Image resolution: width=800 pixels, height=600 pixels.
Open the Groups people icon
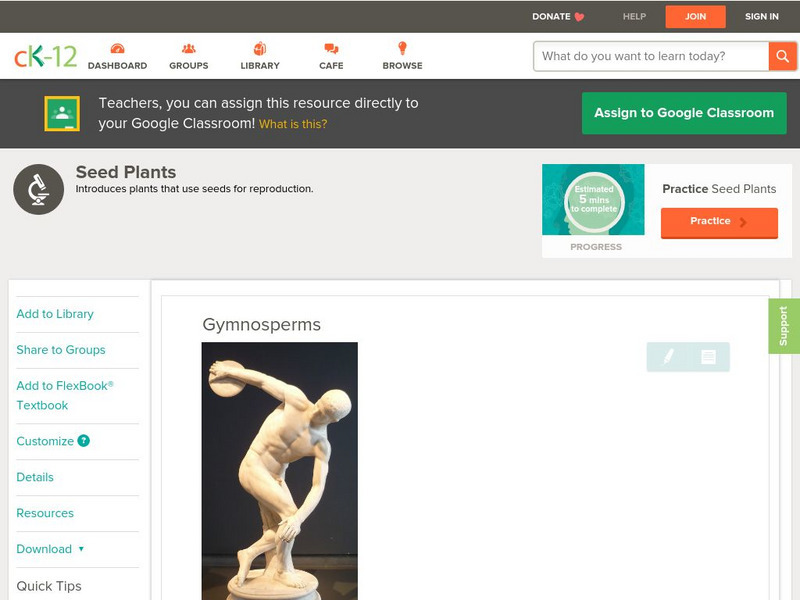[189, 48]
